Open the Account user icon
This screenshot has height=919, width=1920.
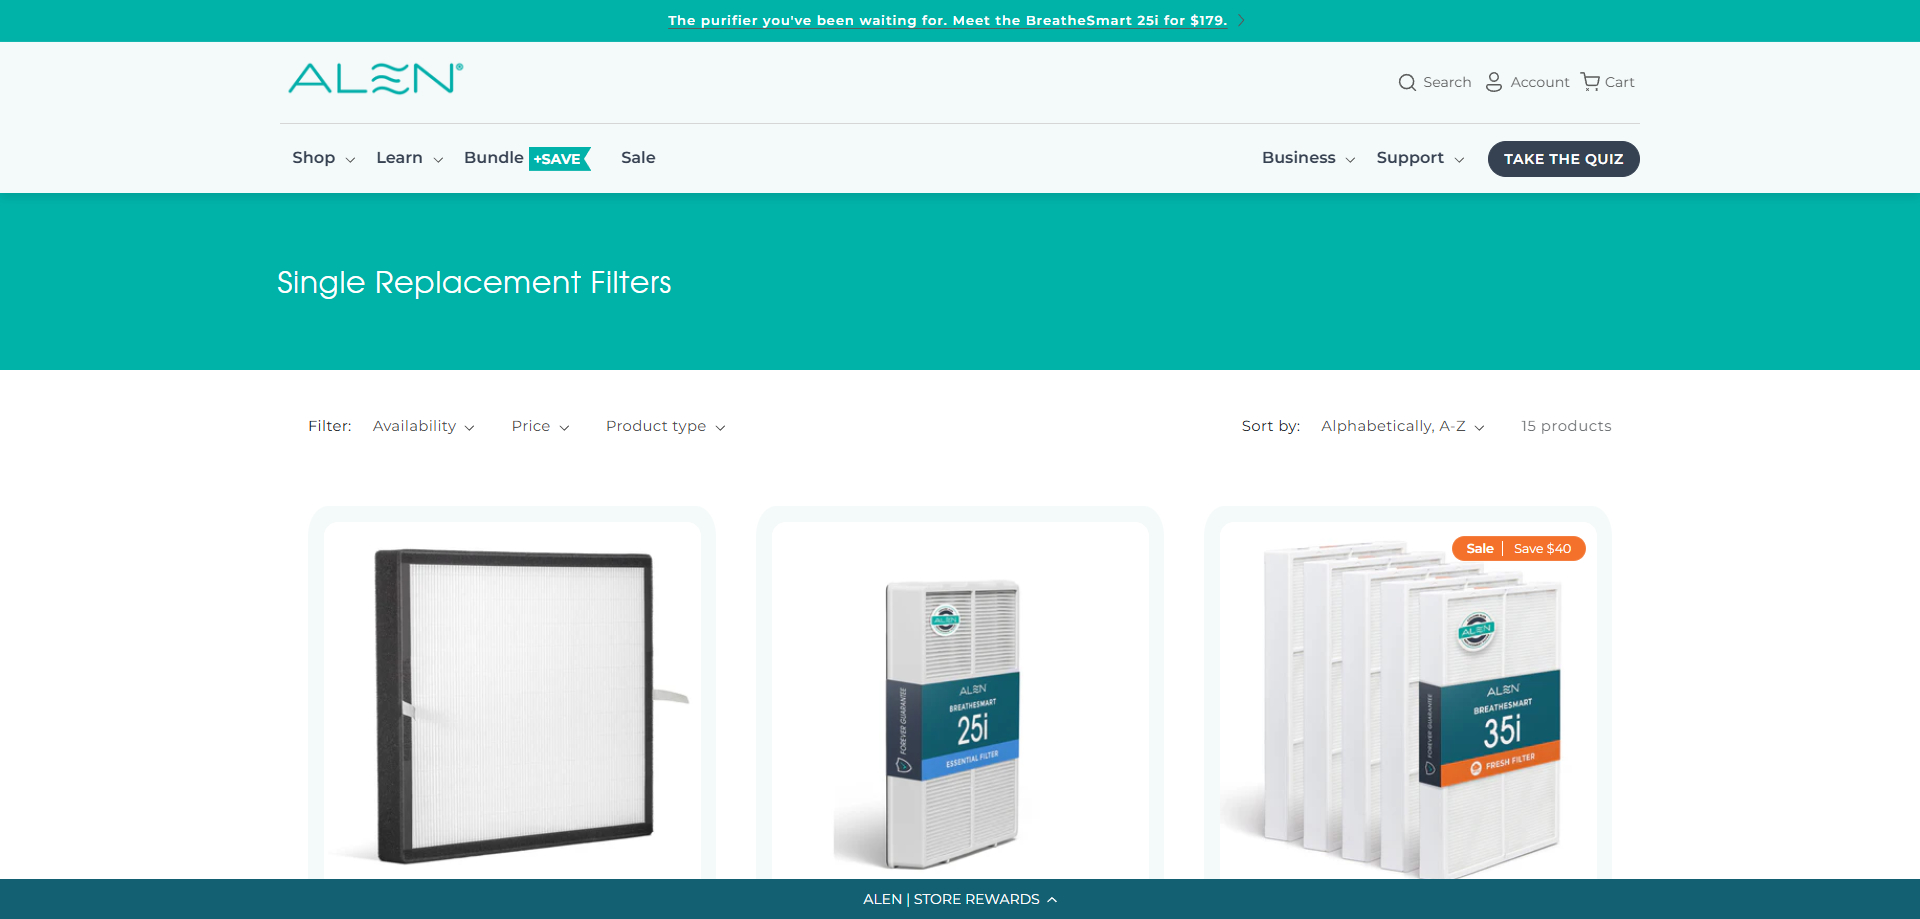coord(1494,82)
